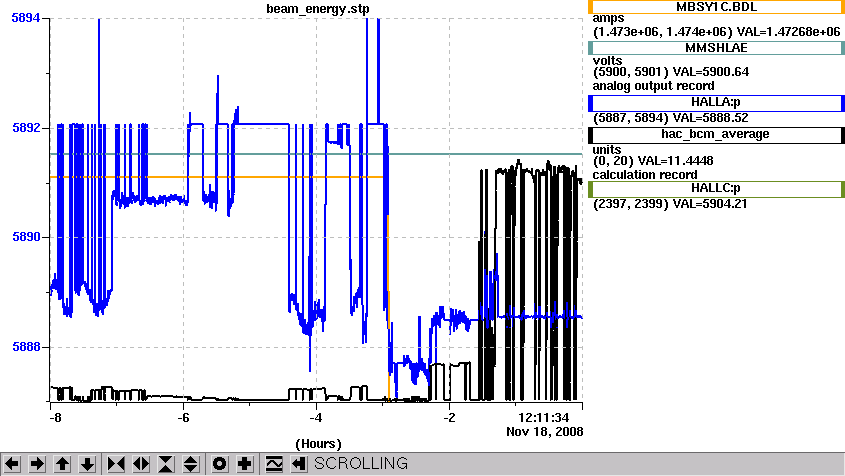
Task: Pan the plot left with the left arrow
Action: point(12,464)
